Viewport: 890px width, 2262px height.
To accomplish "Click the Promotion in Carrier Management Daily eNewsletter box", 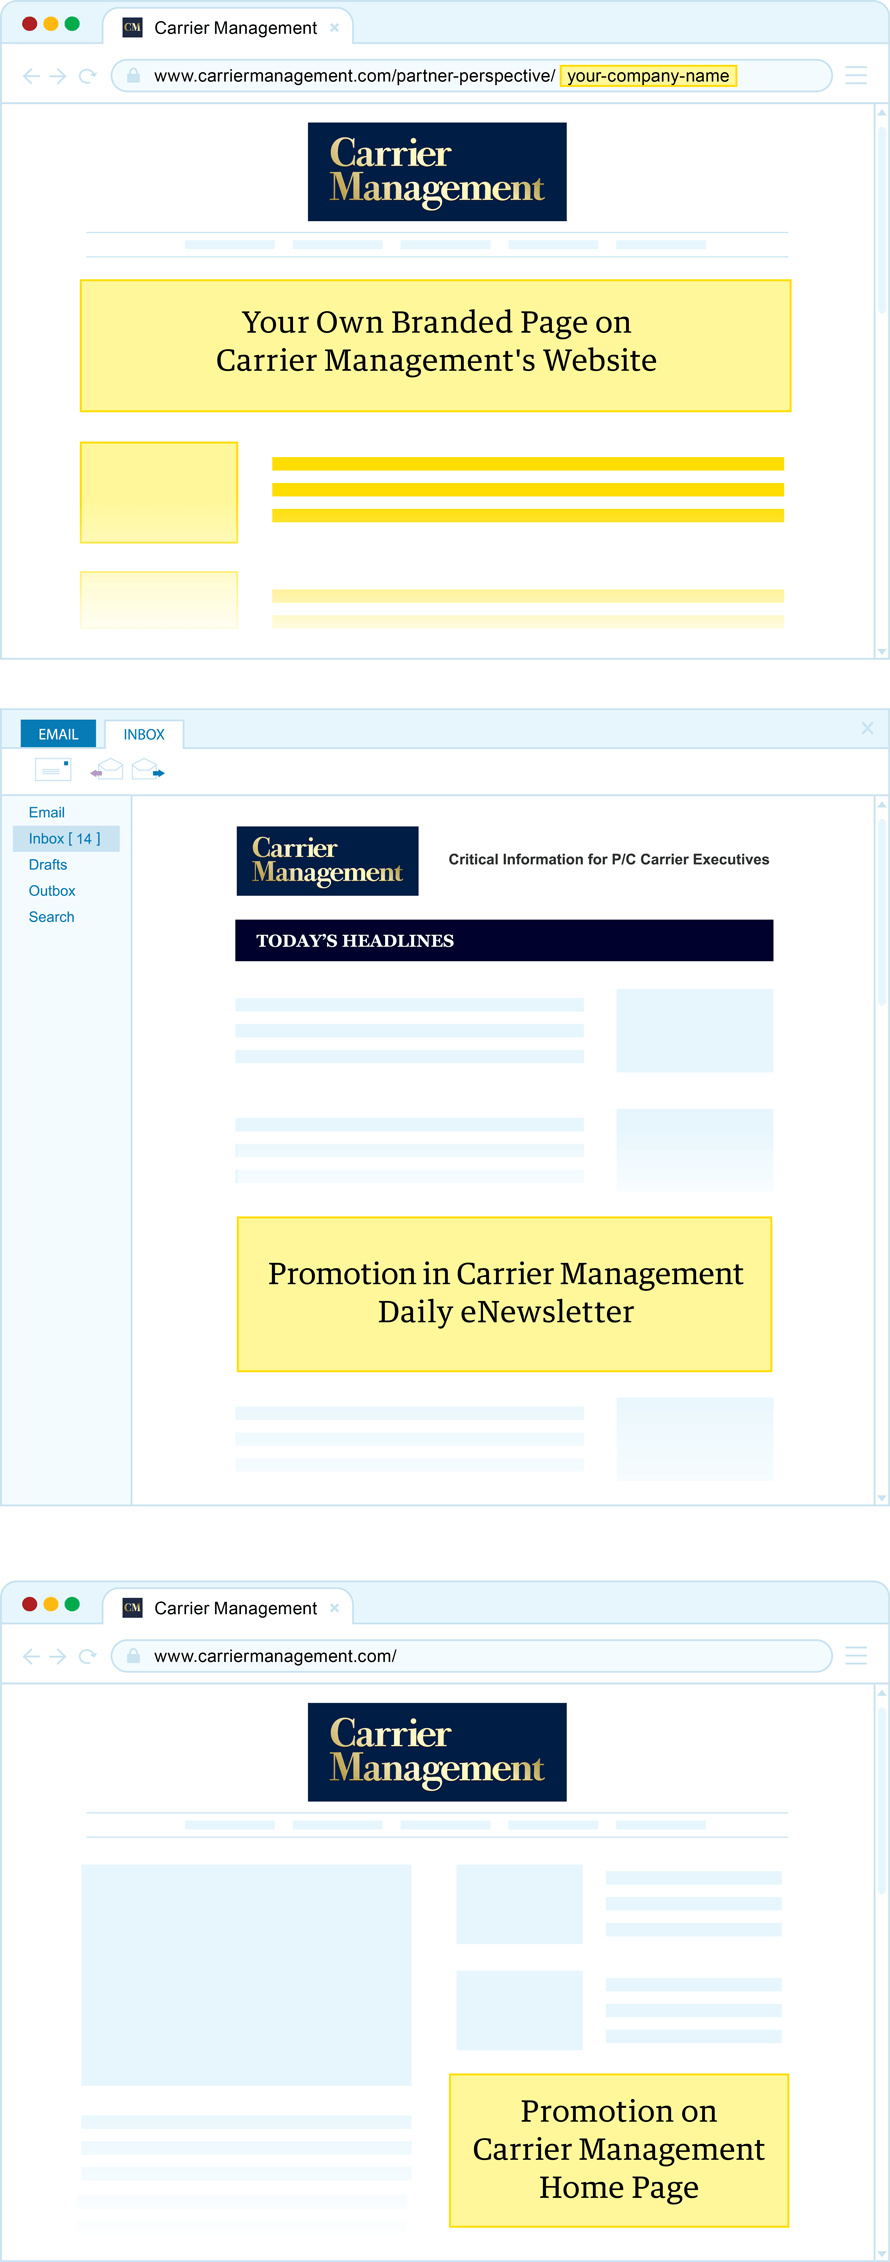I will (504, 1294).
